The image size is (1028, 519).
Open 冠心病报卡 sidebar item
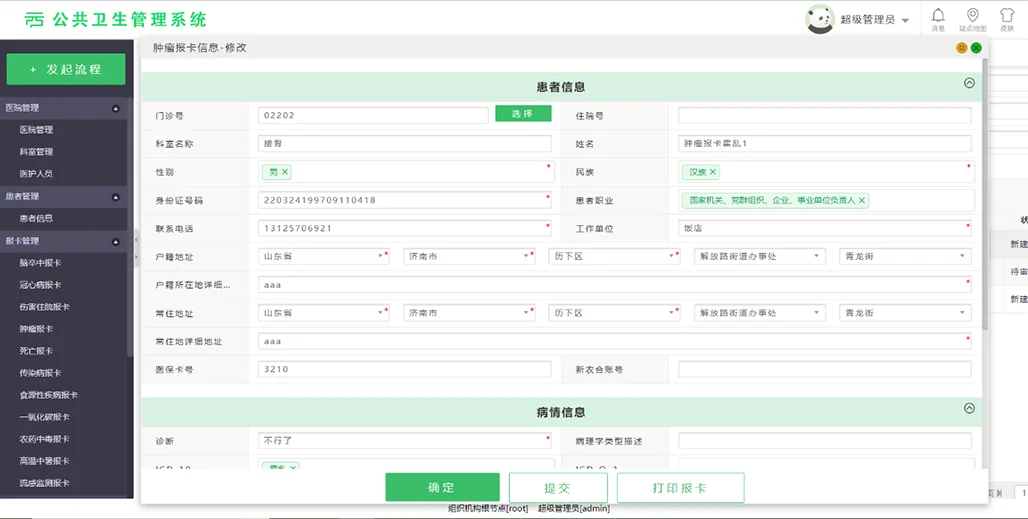tap(40, 285)
